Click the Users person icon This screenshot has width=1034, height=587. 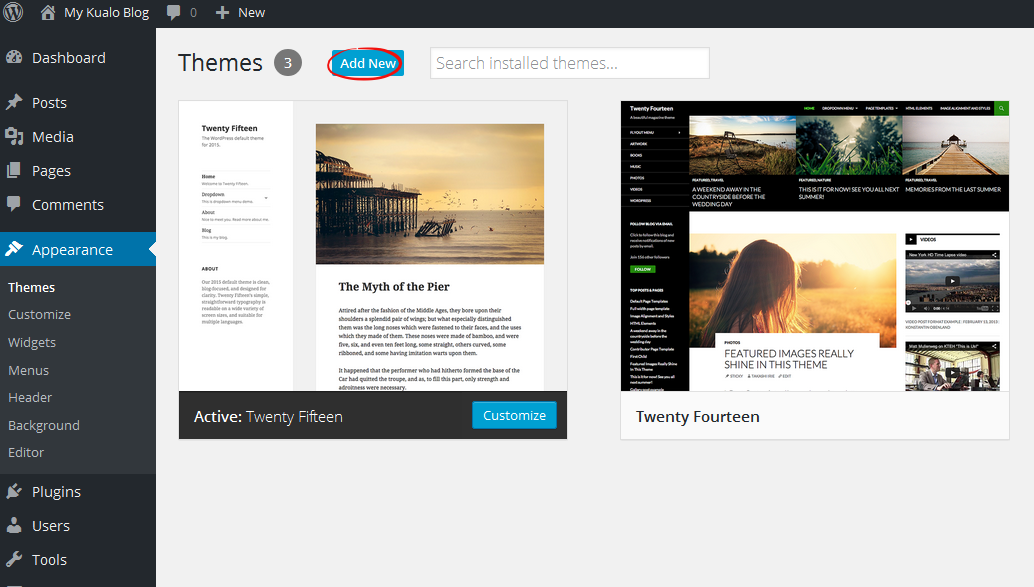pos(14,525)
